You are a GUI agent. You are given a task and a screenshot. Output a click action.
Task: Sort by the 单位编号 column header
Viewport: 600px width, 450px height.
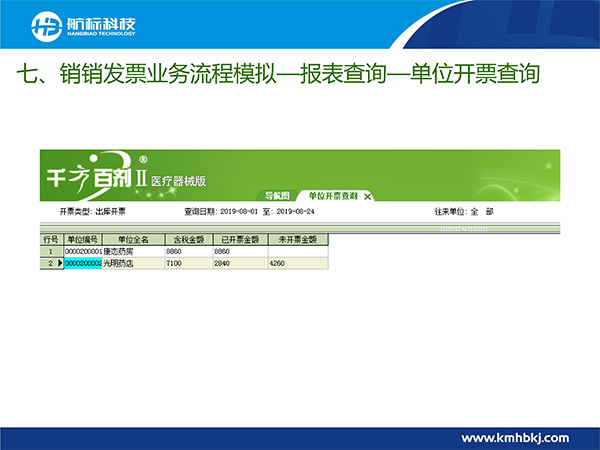click(x=83, y=240)
